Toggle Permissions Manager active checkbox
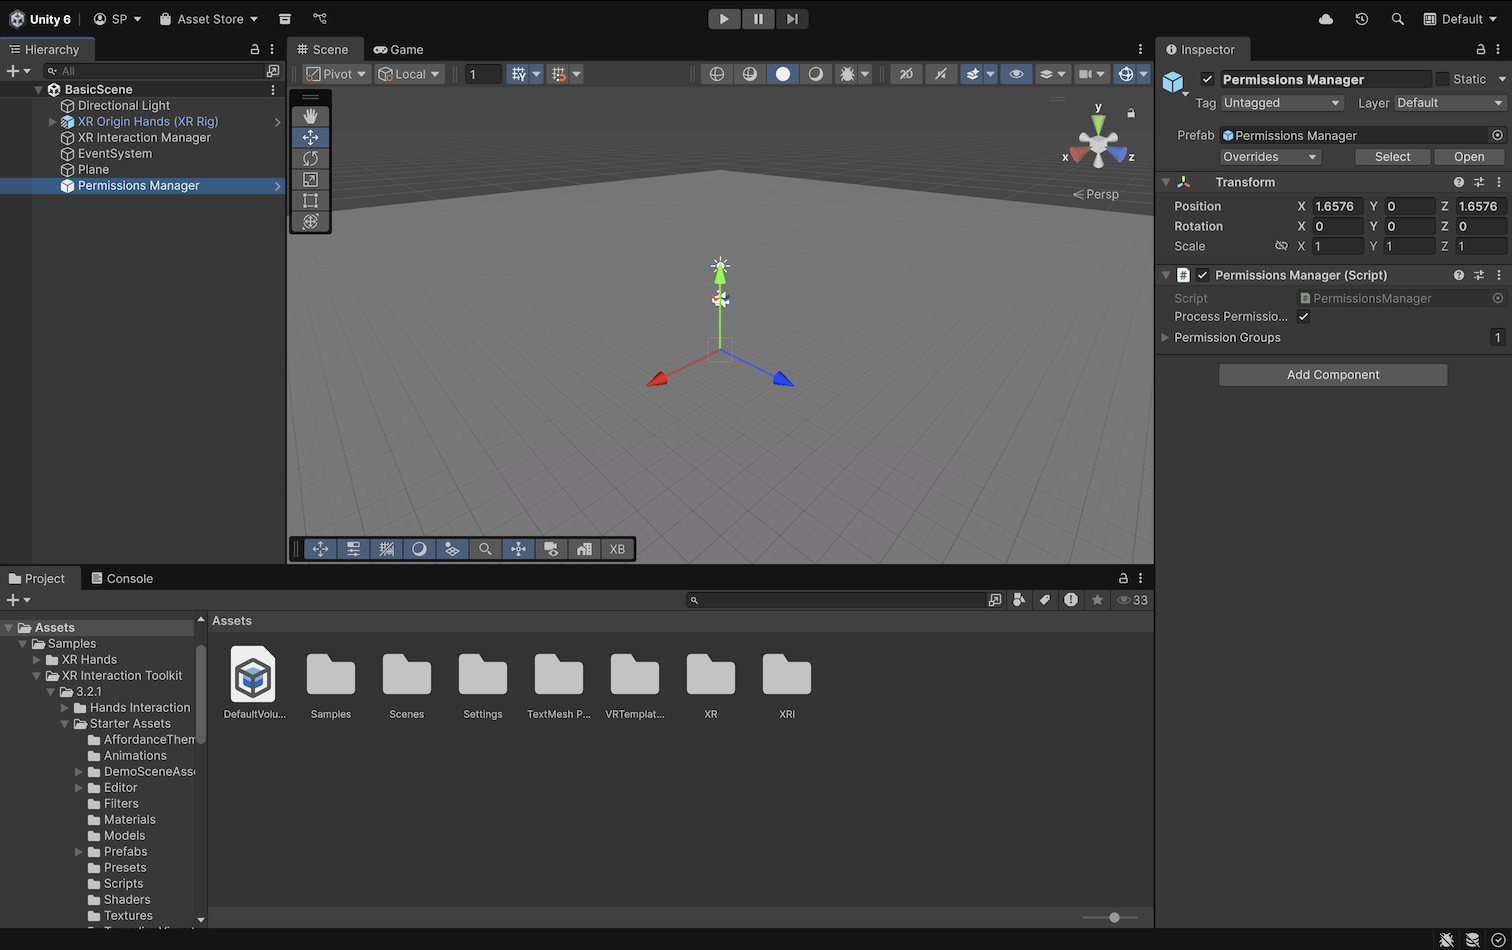Image resolution: width=1512 pixels, height=950 pixels. coord(1207,79)
